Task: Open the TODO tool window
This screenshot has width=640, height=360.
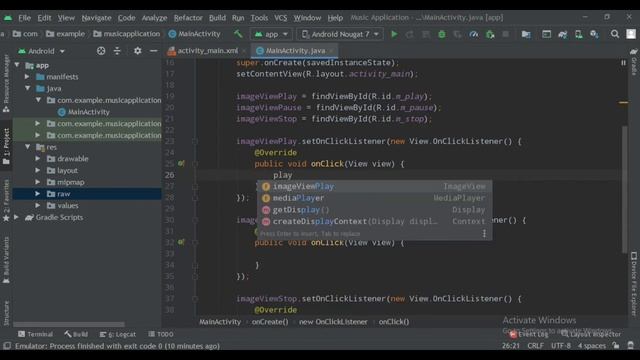Action: pos(161,334)
